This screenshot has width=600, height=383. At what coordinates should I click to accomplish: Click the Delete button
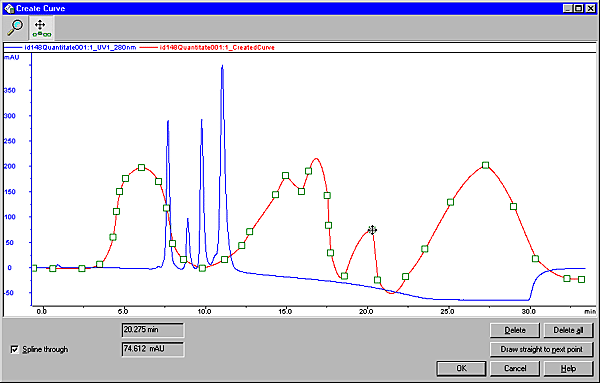tap(515, 330)
